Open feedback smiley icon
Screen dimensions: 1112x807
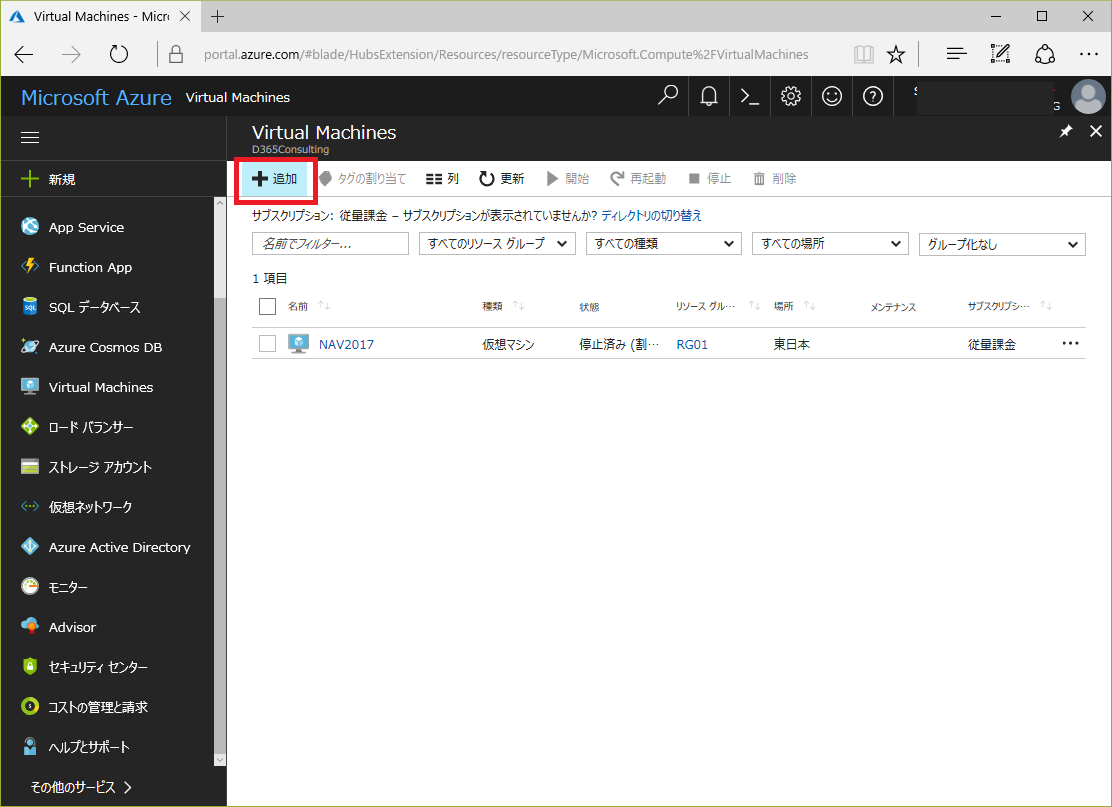[x=832, y=96]
